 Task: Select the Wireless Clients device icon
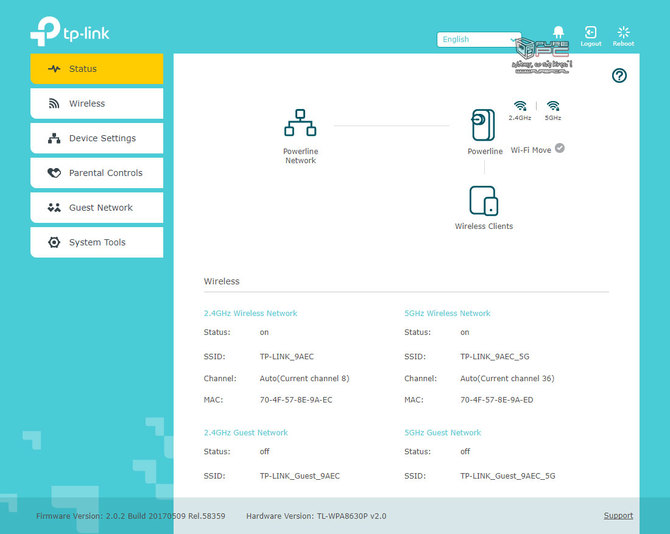[x=484, y=201]
